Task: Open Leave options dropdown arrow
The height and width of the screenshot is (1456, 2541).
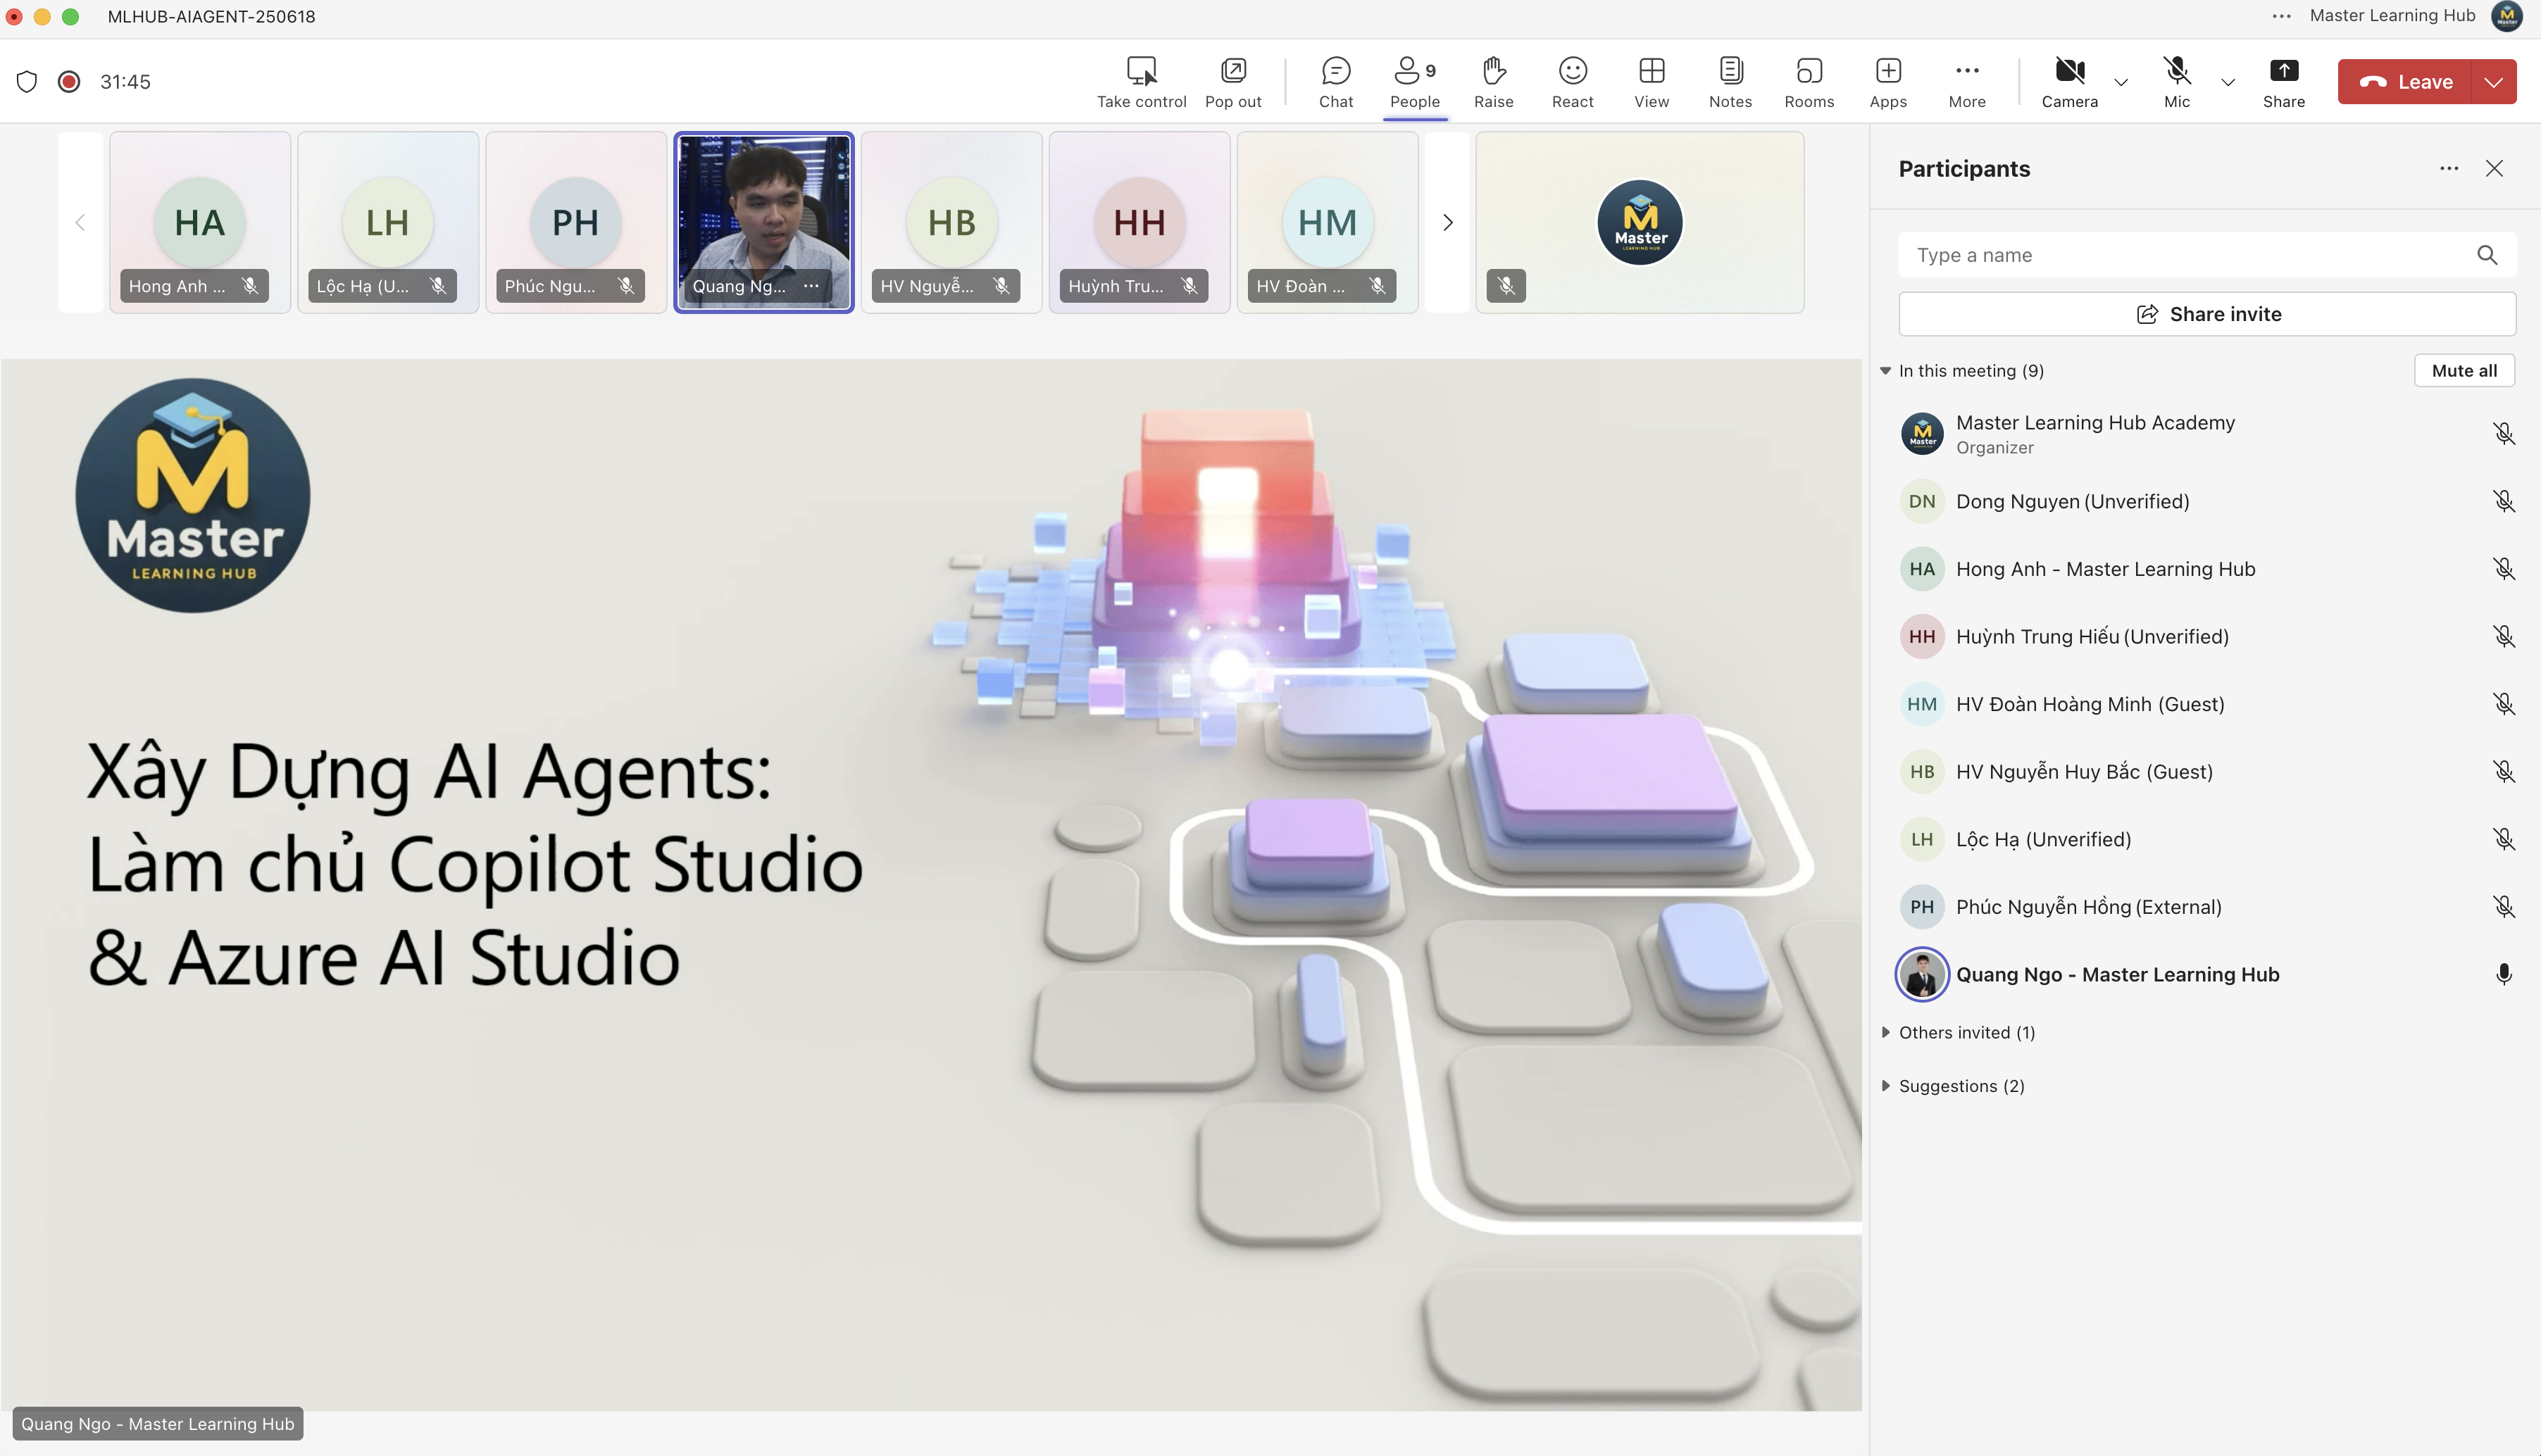Action: [2493, 82]
